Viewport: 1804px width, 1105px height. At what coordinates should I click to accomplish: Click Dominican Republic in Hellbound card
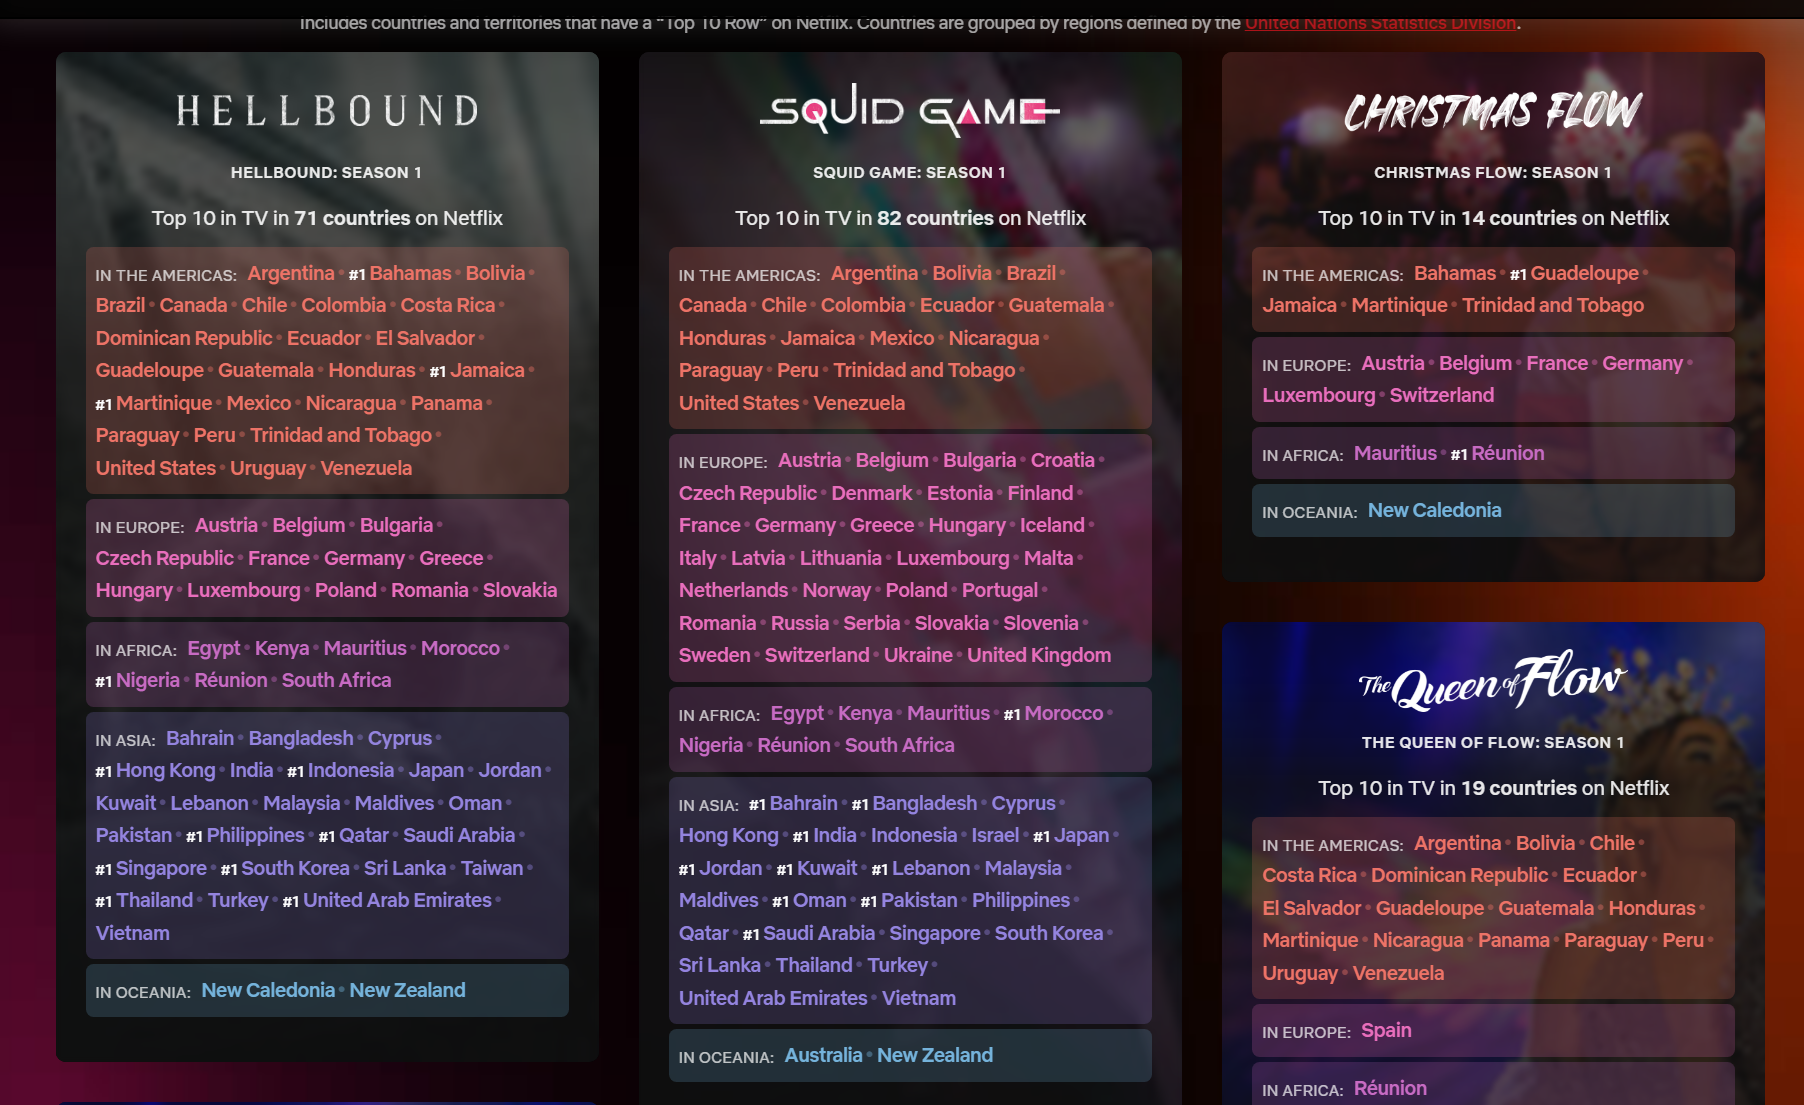(184, 339)
